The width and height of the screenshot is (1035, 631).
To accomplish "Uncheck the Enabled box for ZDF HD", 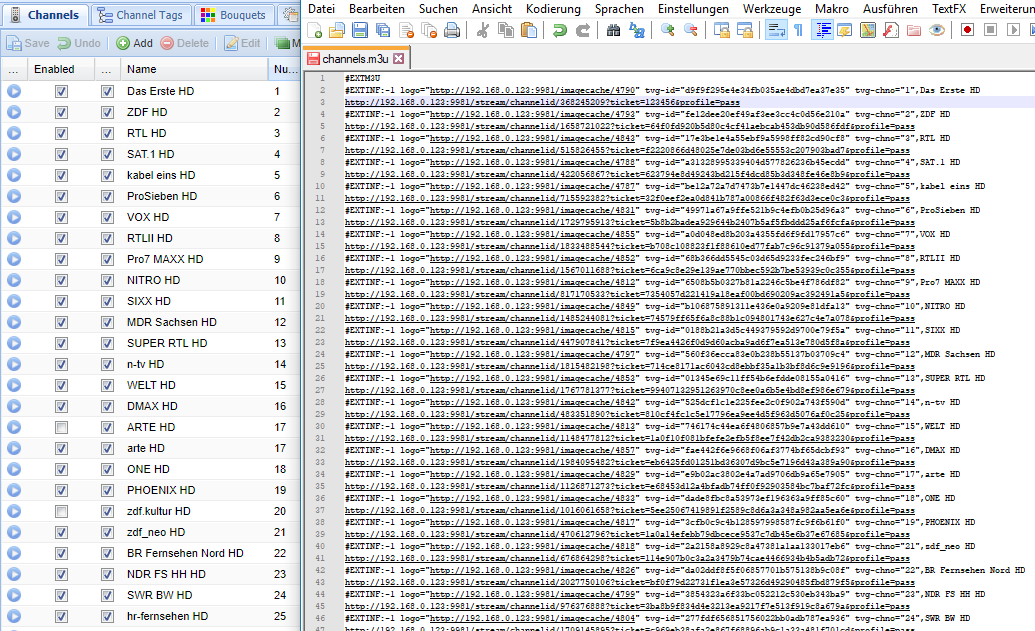I will (x=62, y=113).
